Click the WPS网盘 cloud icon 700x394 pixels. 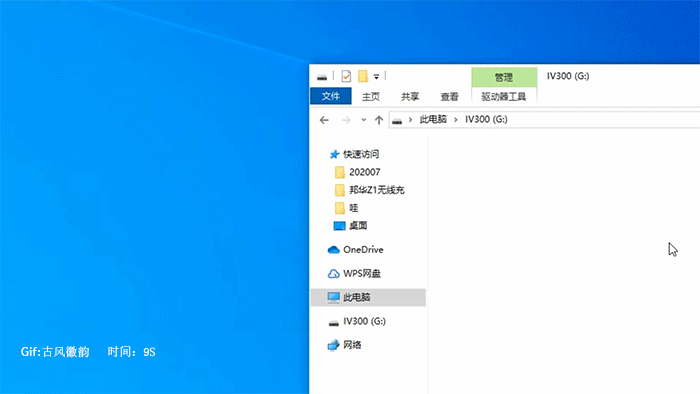coord(333,274)
